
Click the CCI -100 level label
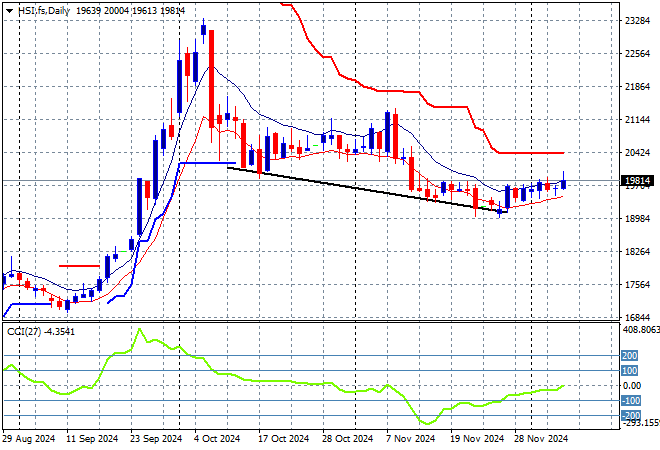(x=631, y=400)
